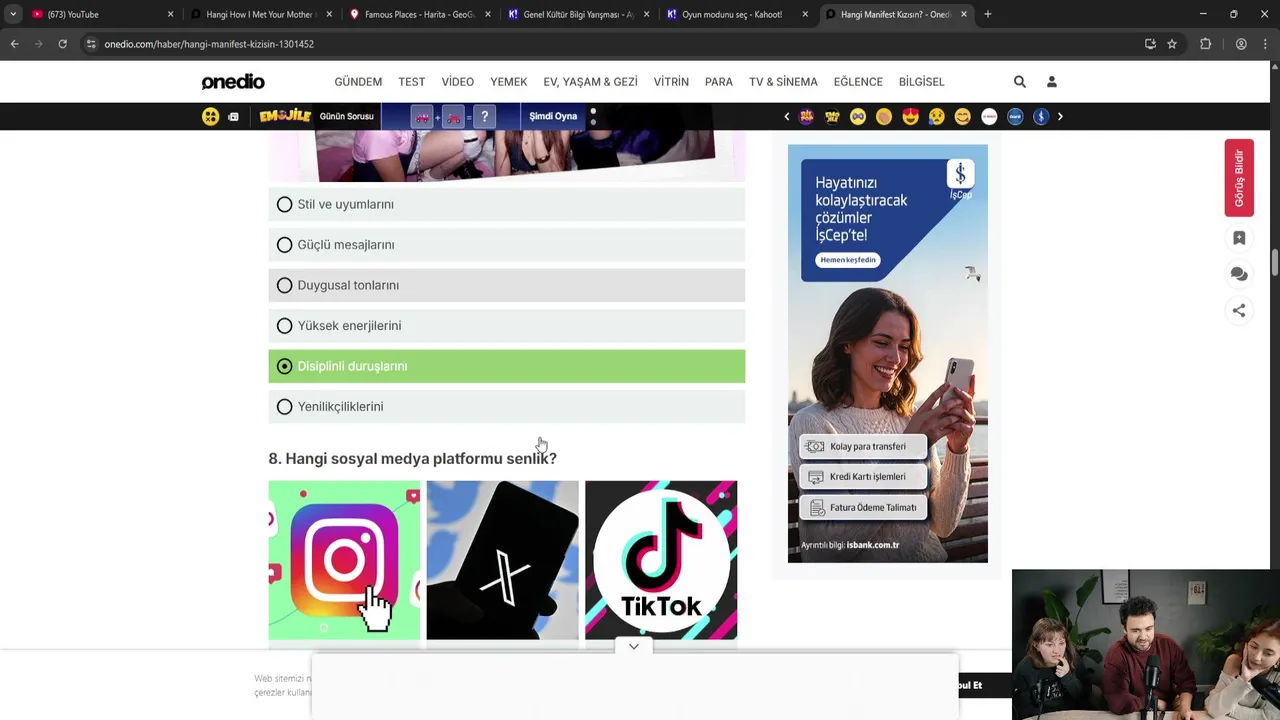This screenshot has height=720, width=1280.
Task: Click the news card icon beside games icon
Action: pyautogui.click(x=233, y=117)
